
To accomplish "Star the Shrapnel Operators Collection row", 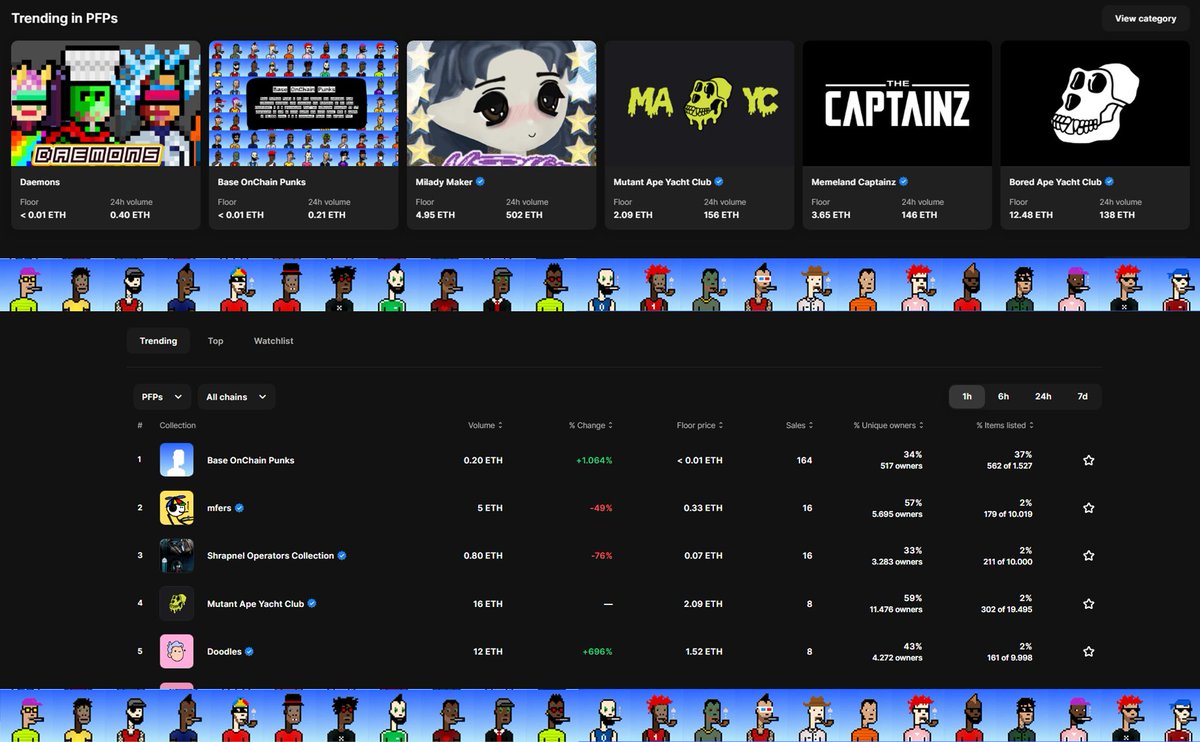I will point(1089,556).
